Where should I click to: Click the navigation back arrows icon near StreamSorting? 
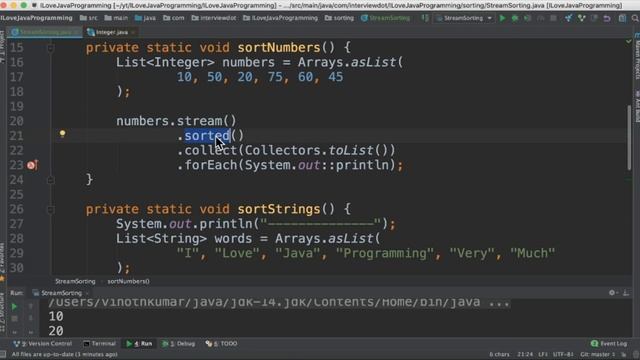click(425, 18)
